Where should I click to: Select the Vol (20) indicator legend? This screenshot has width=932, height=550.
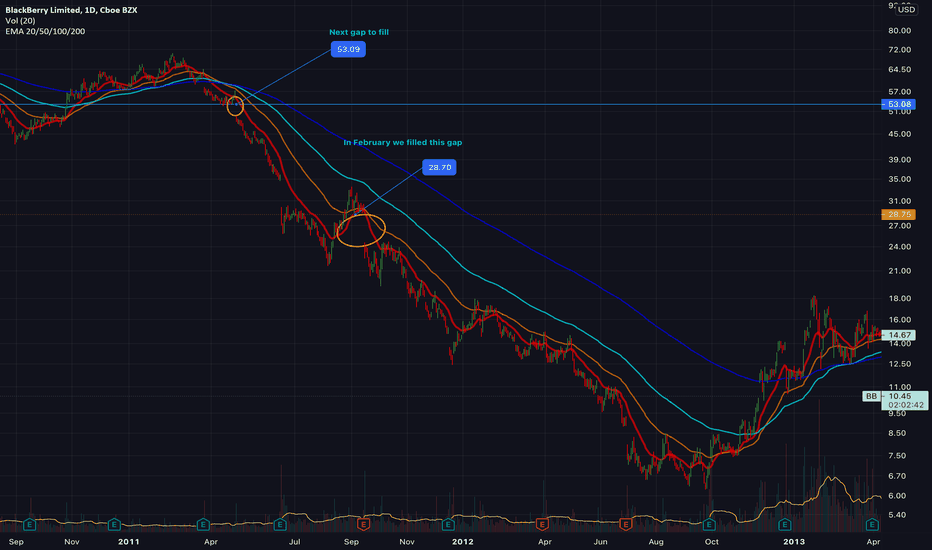(x=20, y=21)
